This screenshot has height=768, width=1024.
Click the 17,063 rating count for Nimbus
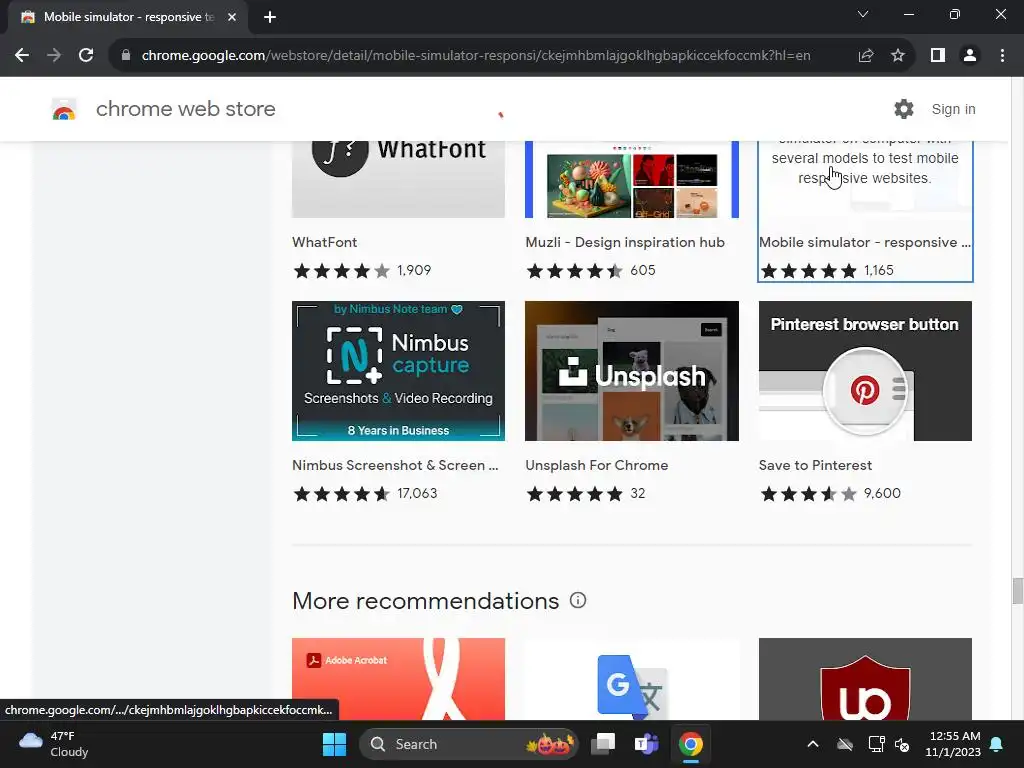(417, 493)
